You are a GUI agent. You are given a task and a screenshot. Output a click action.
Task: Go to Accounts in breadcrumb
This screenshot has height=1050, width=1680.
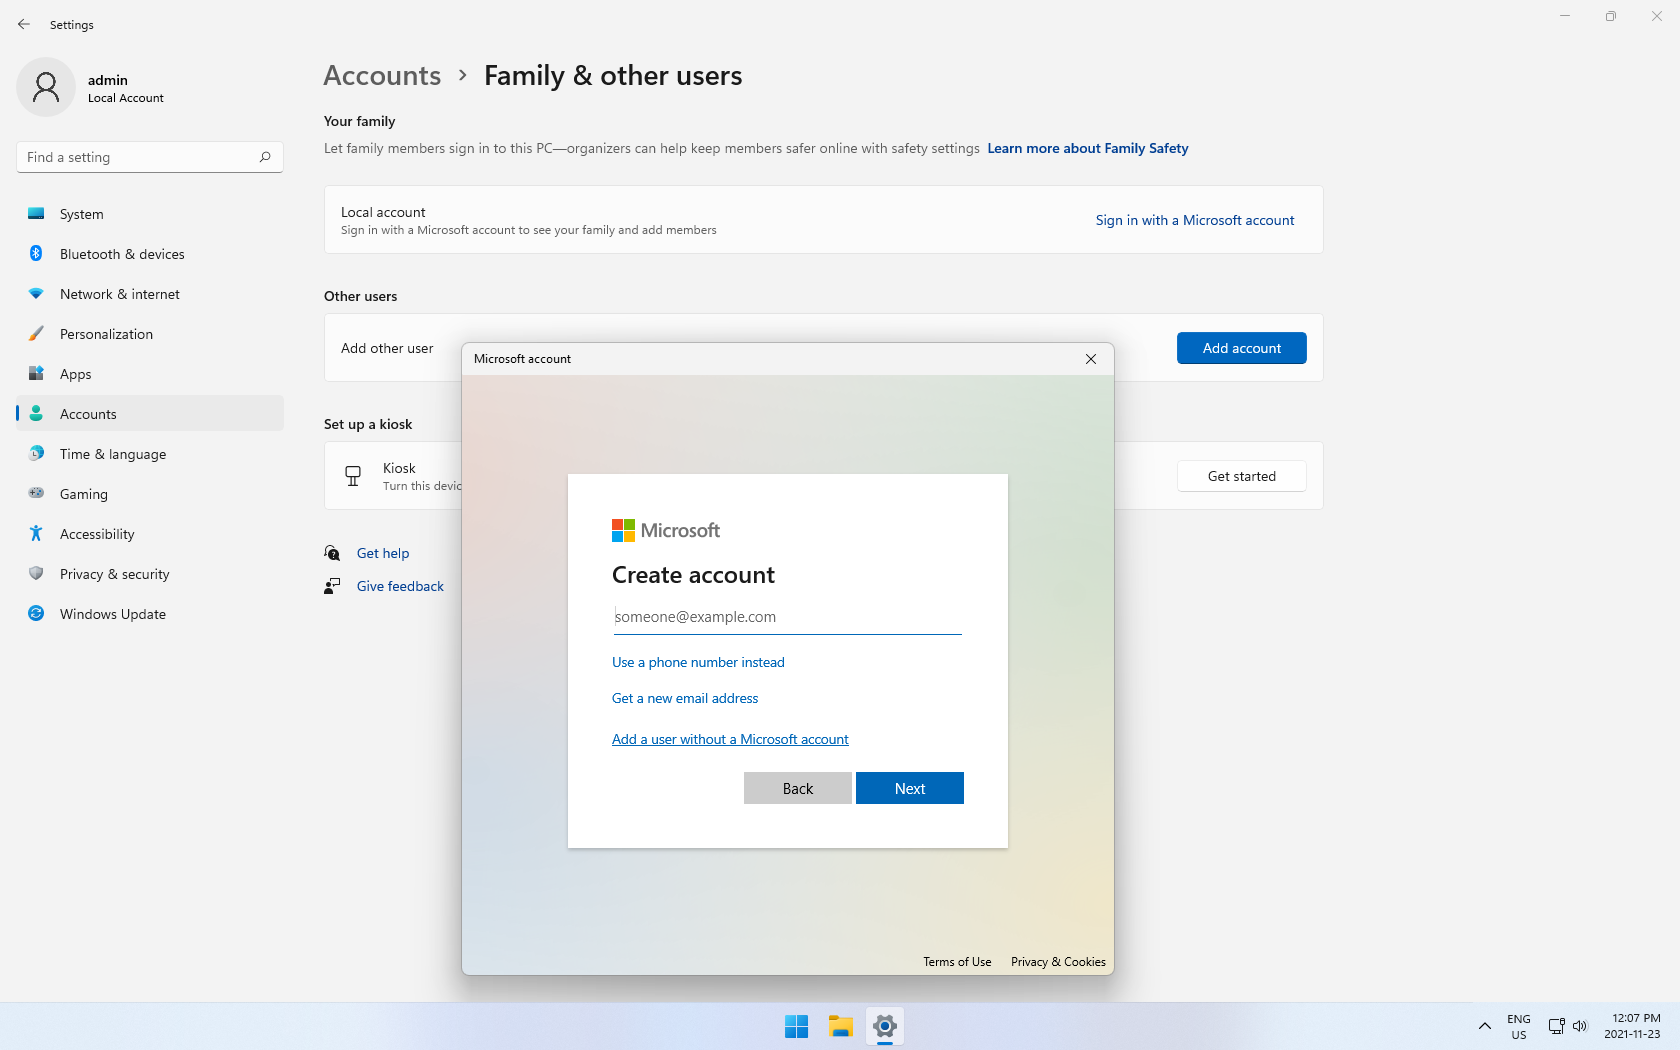(x=382, y=76)
